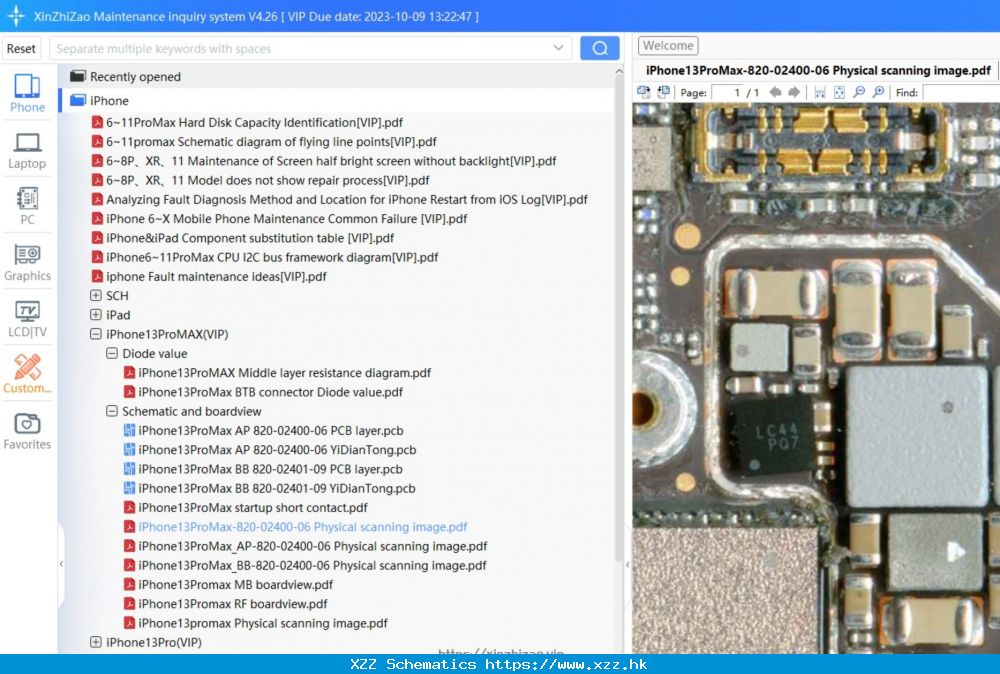1000x674 pixels.
Task: Open the Custom section in the sidebar
Action: pos(27,374)
